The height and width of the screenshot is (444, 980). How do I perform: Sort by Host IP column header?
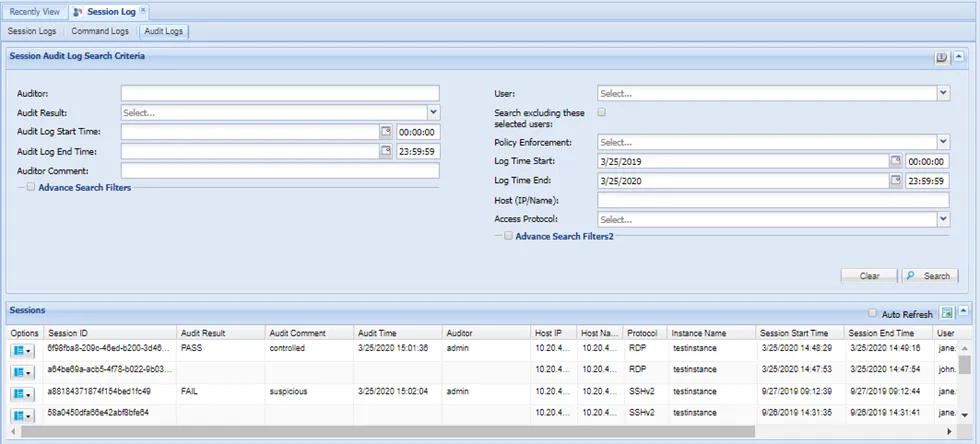tap(553, 333)
